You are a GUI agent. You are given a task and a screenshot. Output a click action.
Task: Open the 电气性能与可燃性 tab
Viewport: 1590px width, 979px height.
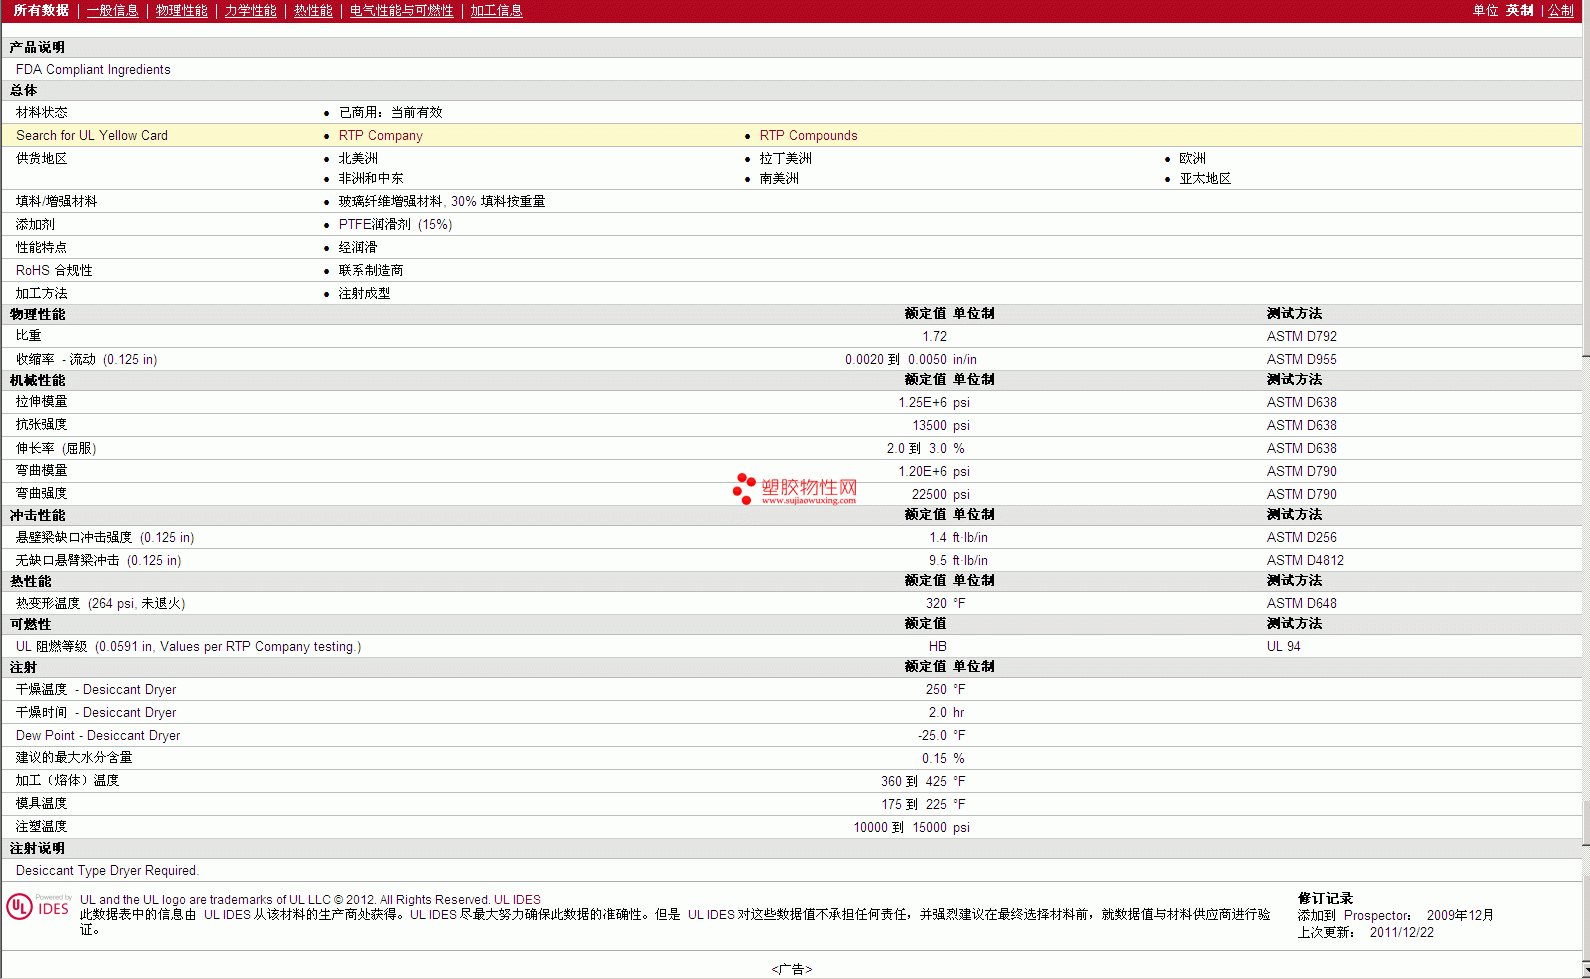pyautogui.click(x=401, y=10)
